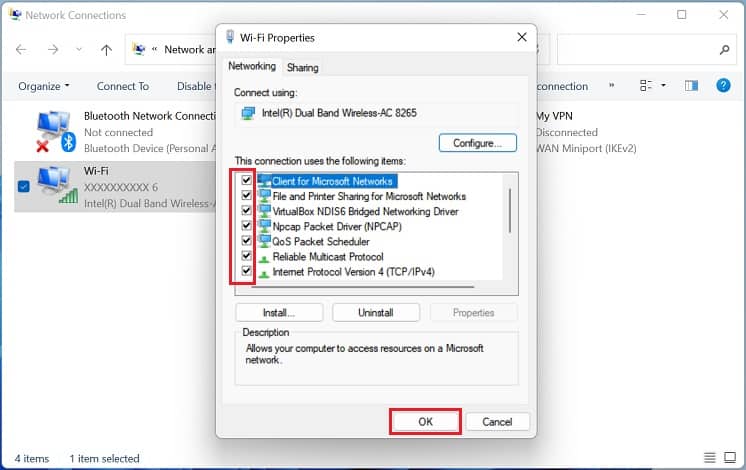The height and width of the screenshot is (470, 746).
Task: Click the connection toolbar command
Action: [x=562, y=86]
